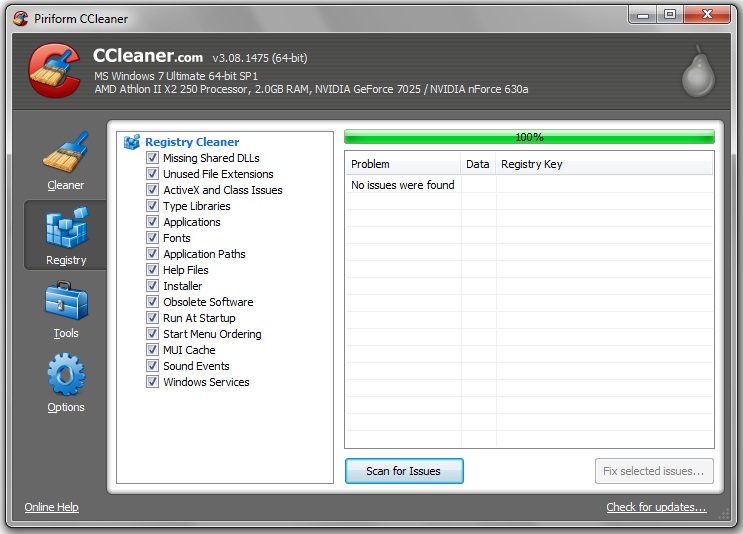Select the 'No issues were found' row
The width and height of the screenshot is (743, 534).
click(x=529, y=185)
